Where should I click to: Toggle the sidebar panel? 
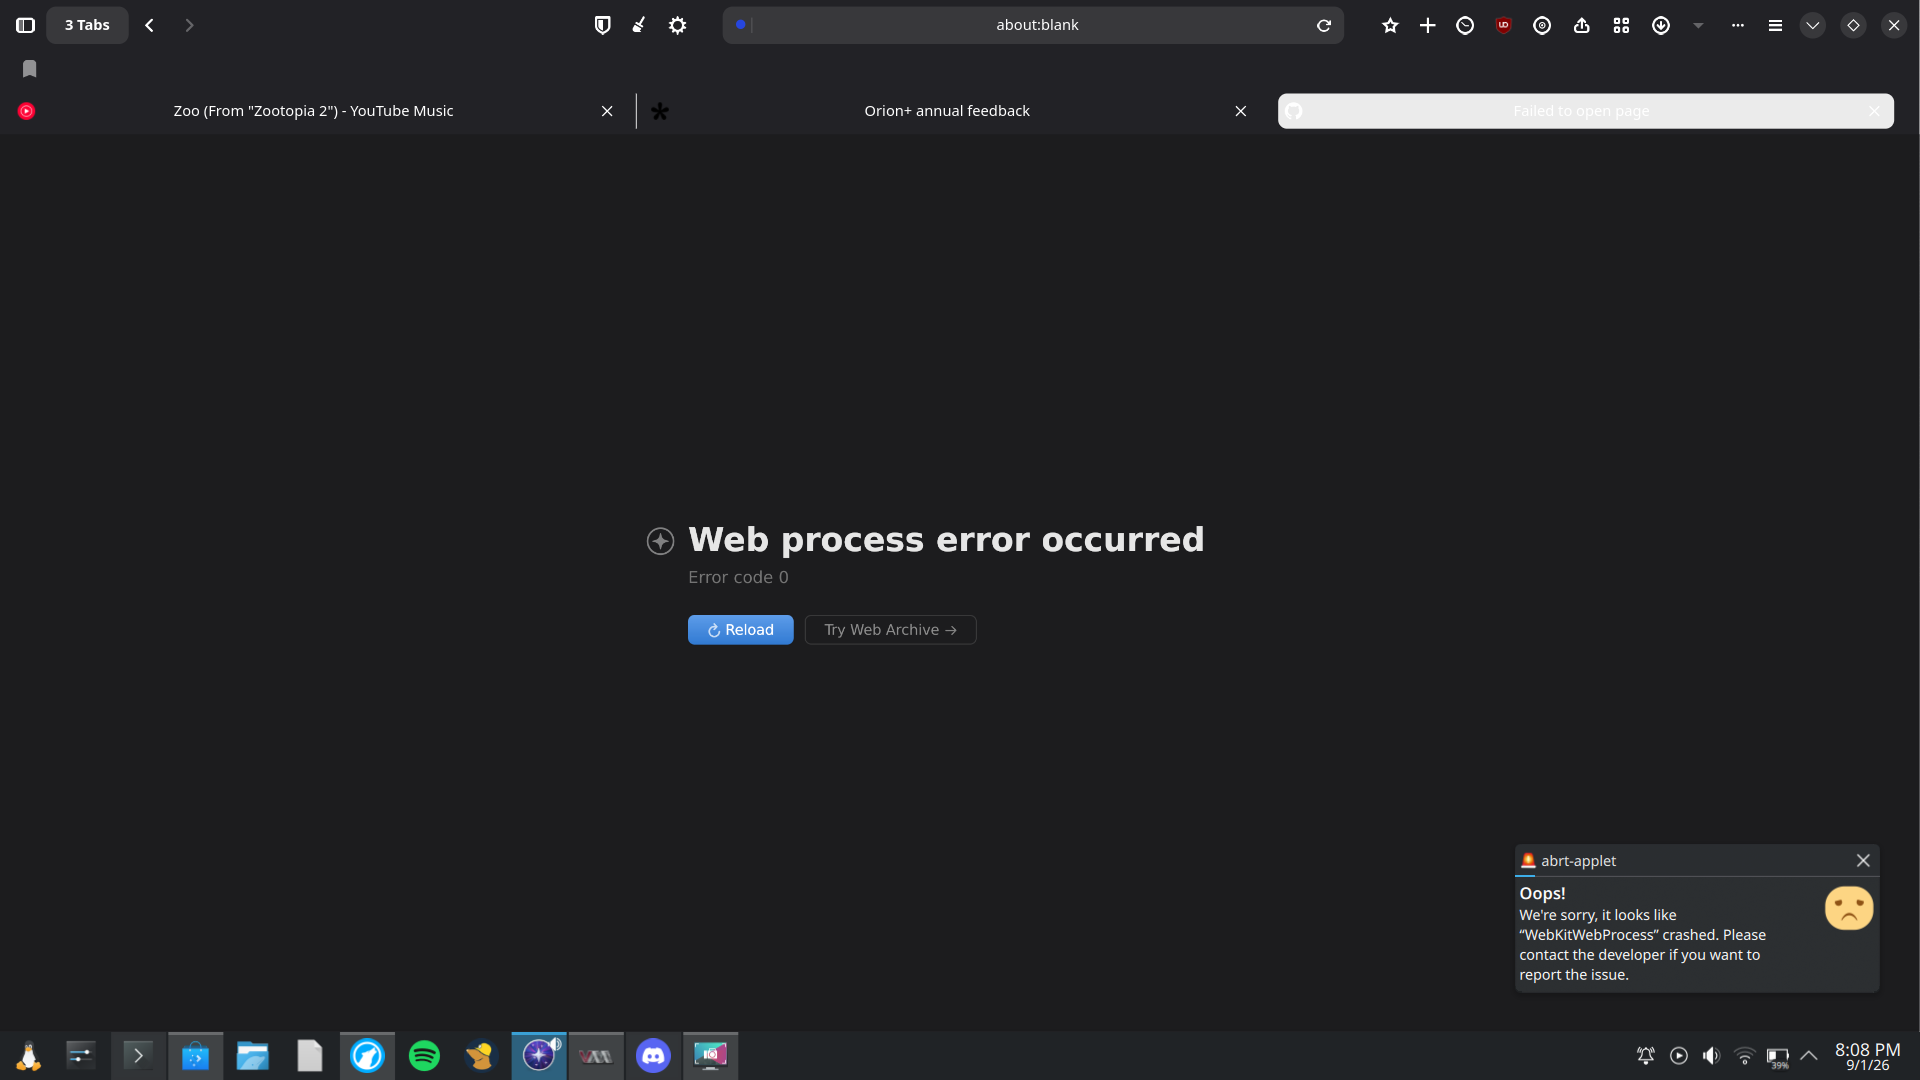pyautogui.click(x=26, y=25)
